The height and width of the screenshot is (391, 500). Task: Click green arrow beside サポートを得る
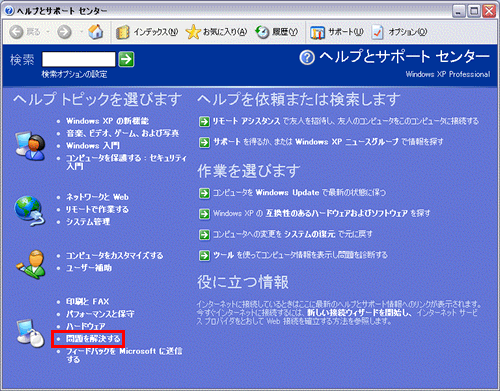click(x=204, y=143)
